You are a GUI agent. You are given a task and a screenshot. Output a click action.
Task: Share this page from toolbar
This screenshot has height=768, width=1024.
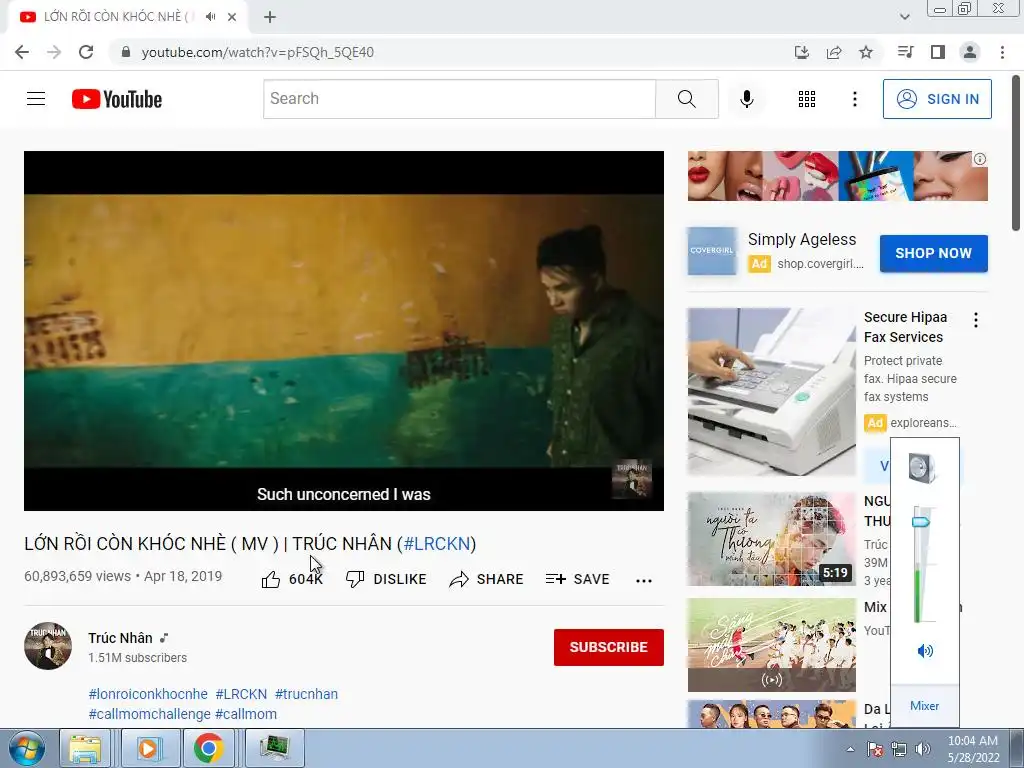(x=834, y=52)
